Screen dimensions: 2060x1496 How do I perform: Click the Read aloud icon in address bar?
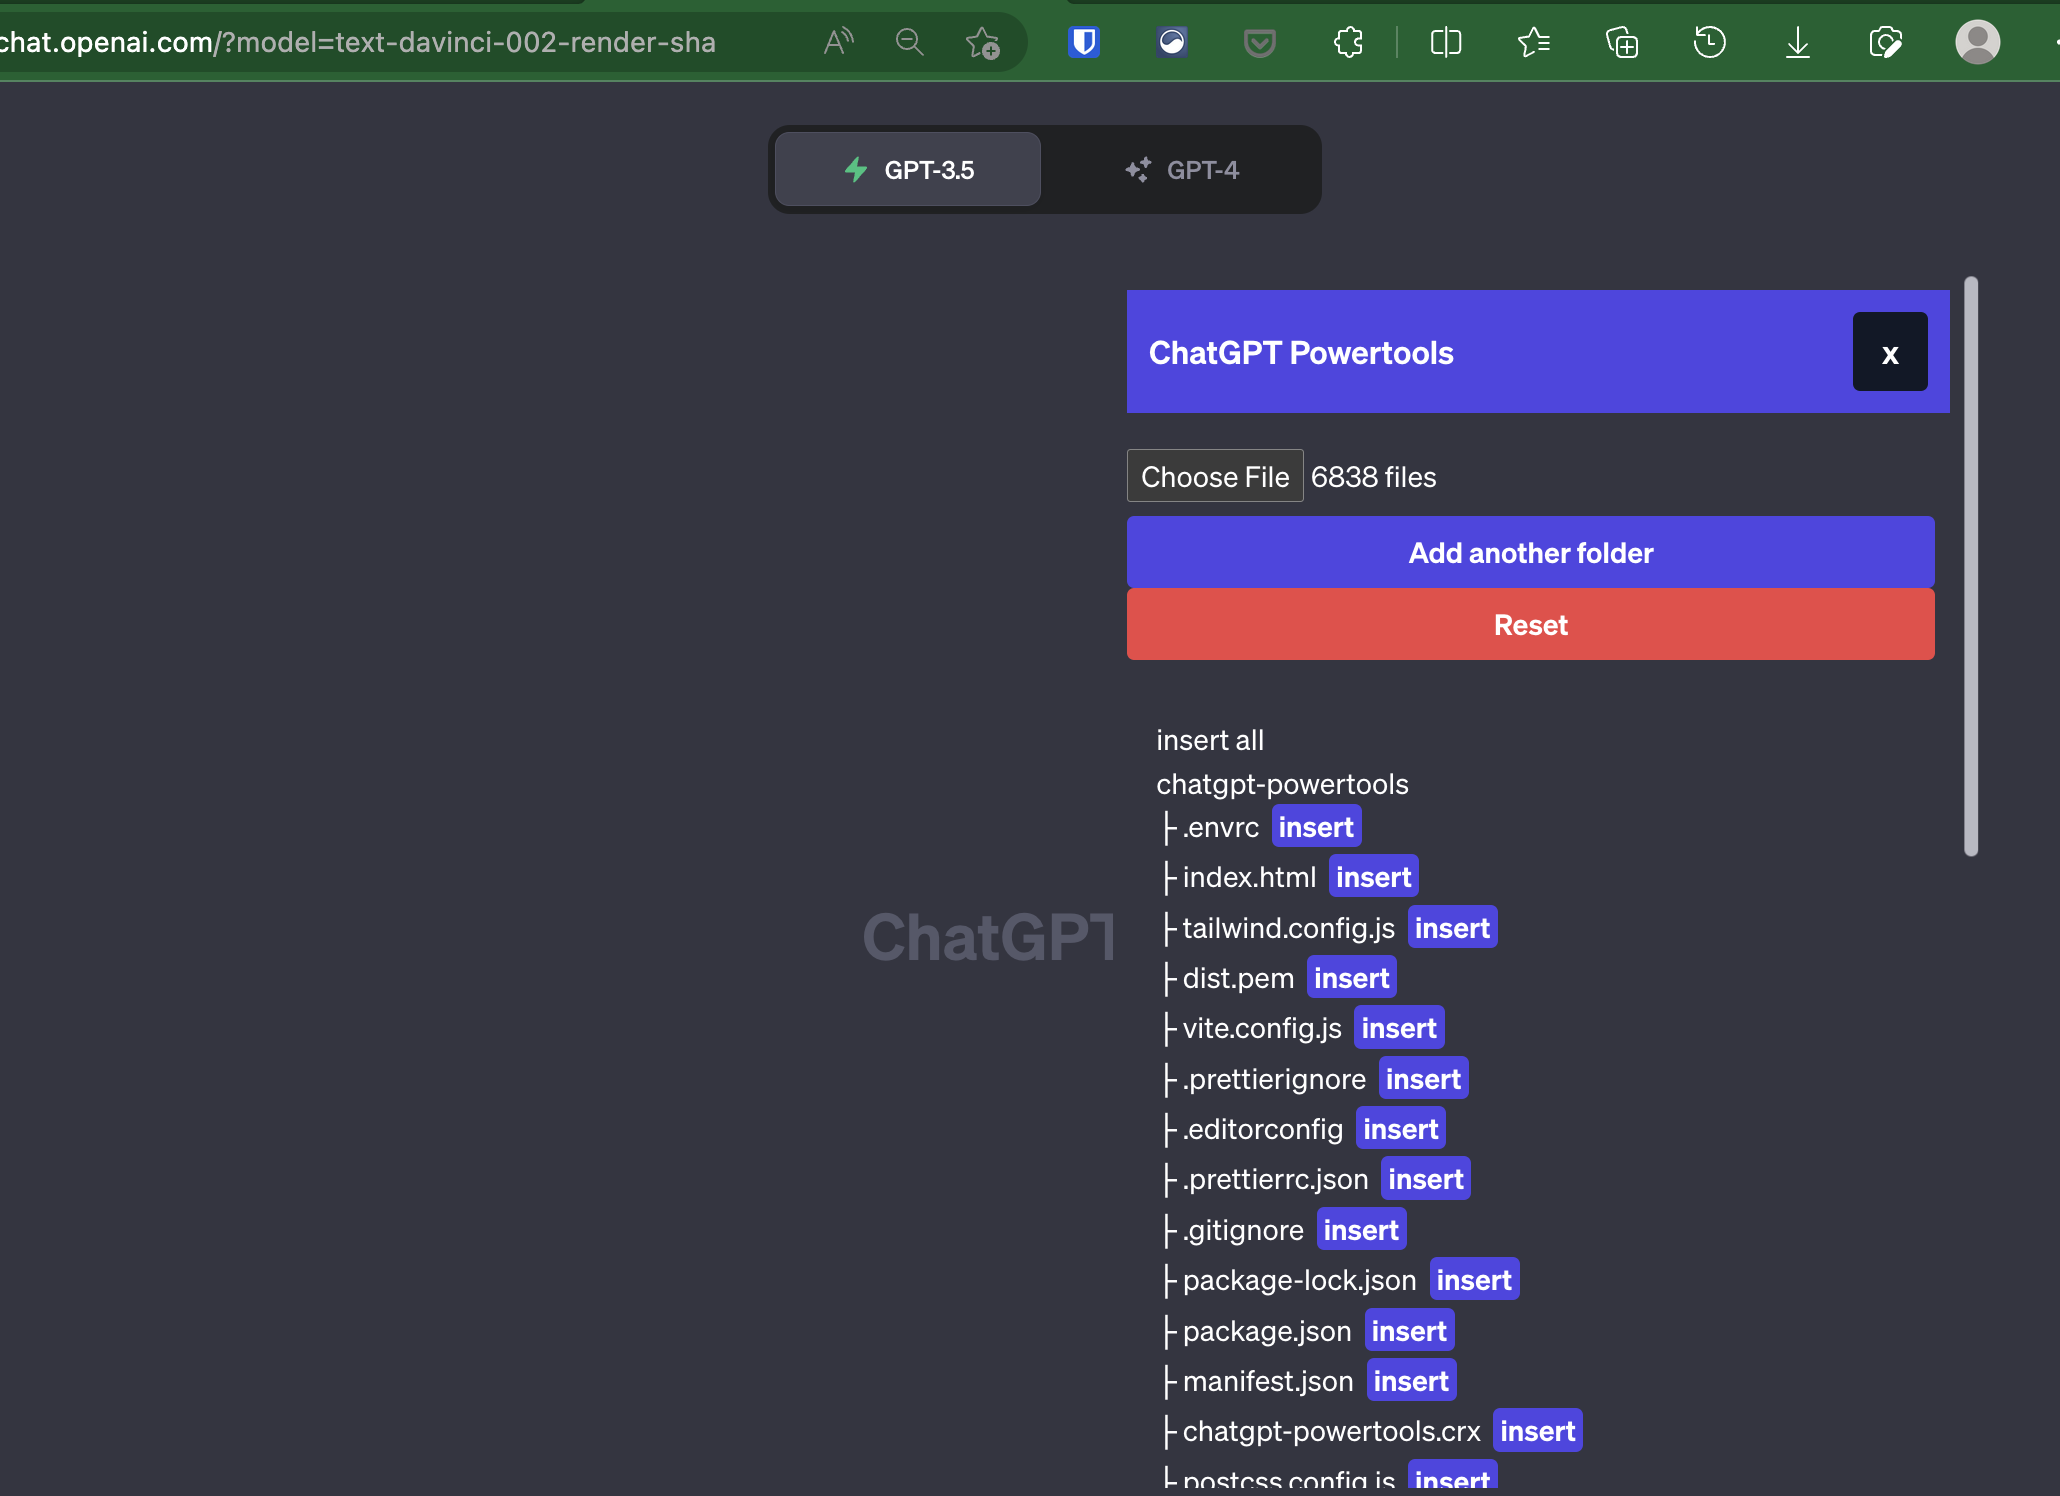(x=838, y=42)
